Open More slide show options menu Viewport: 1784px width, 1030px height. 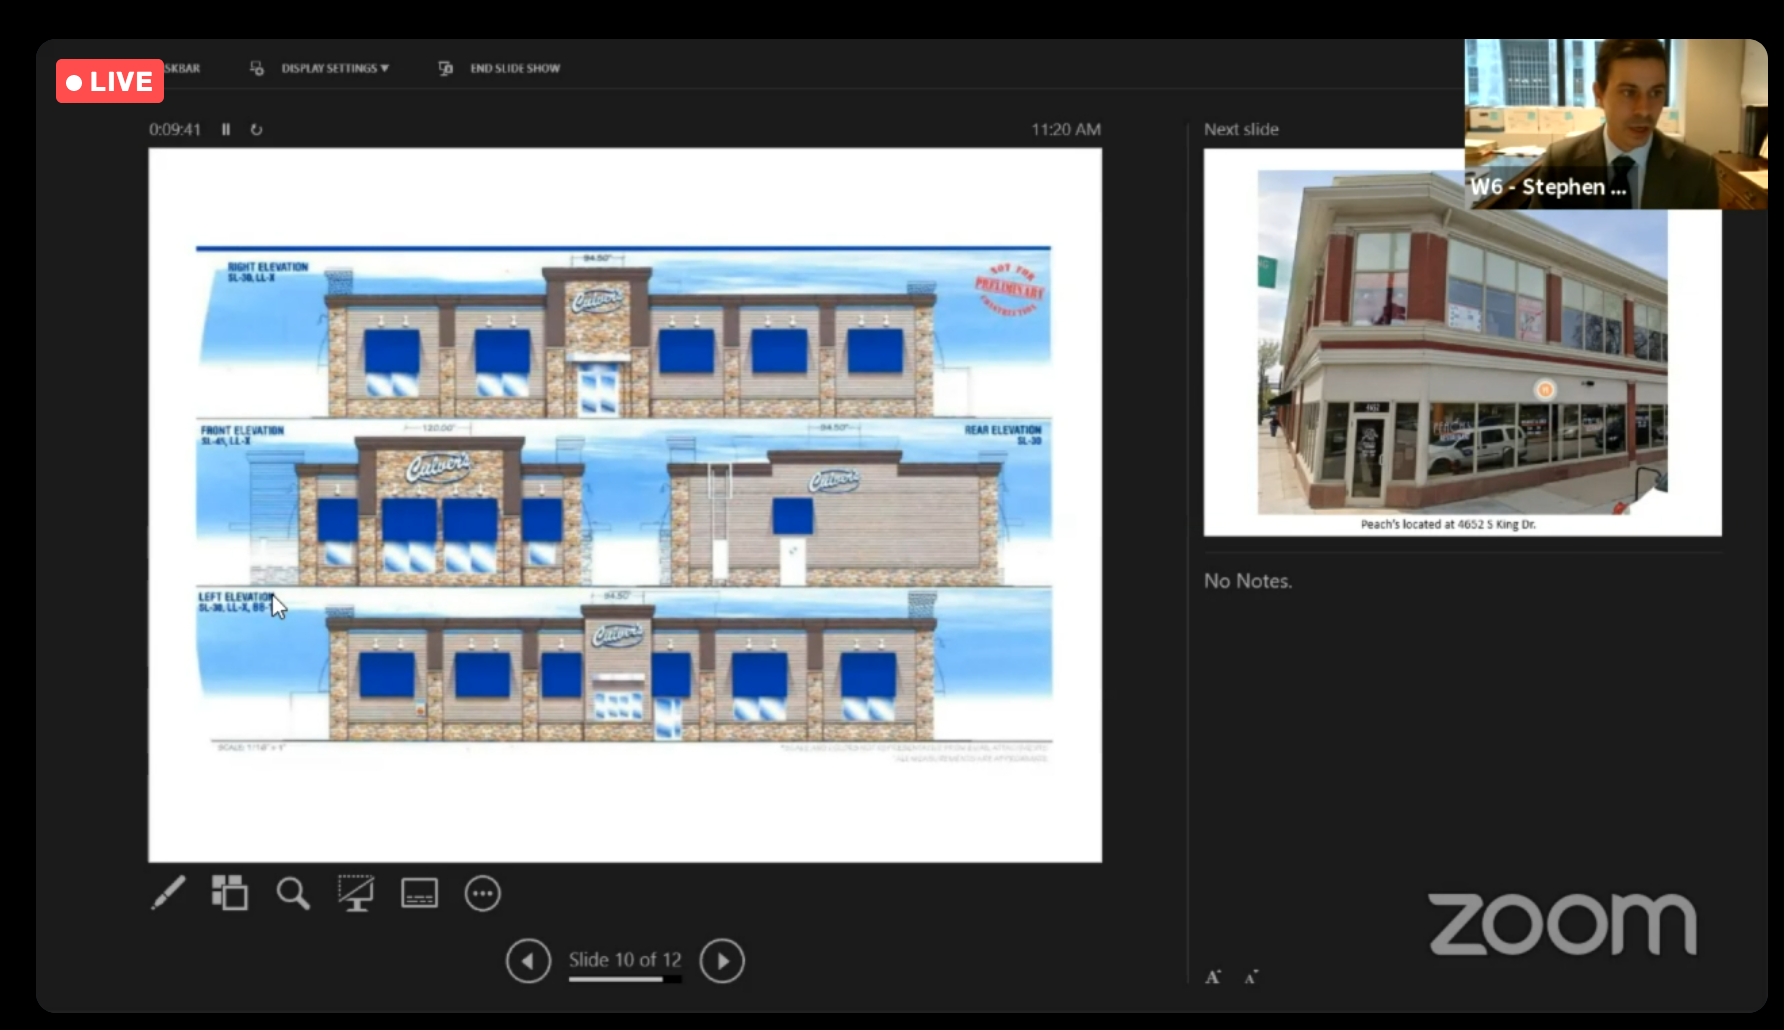click(x=483, y=893)
